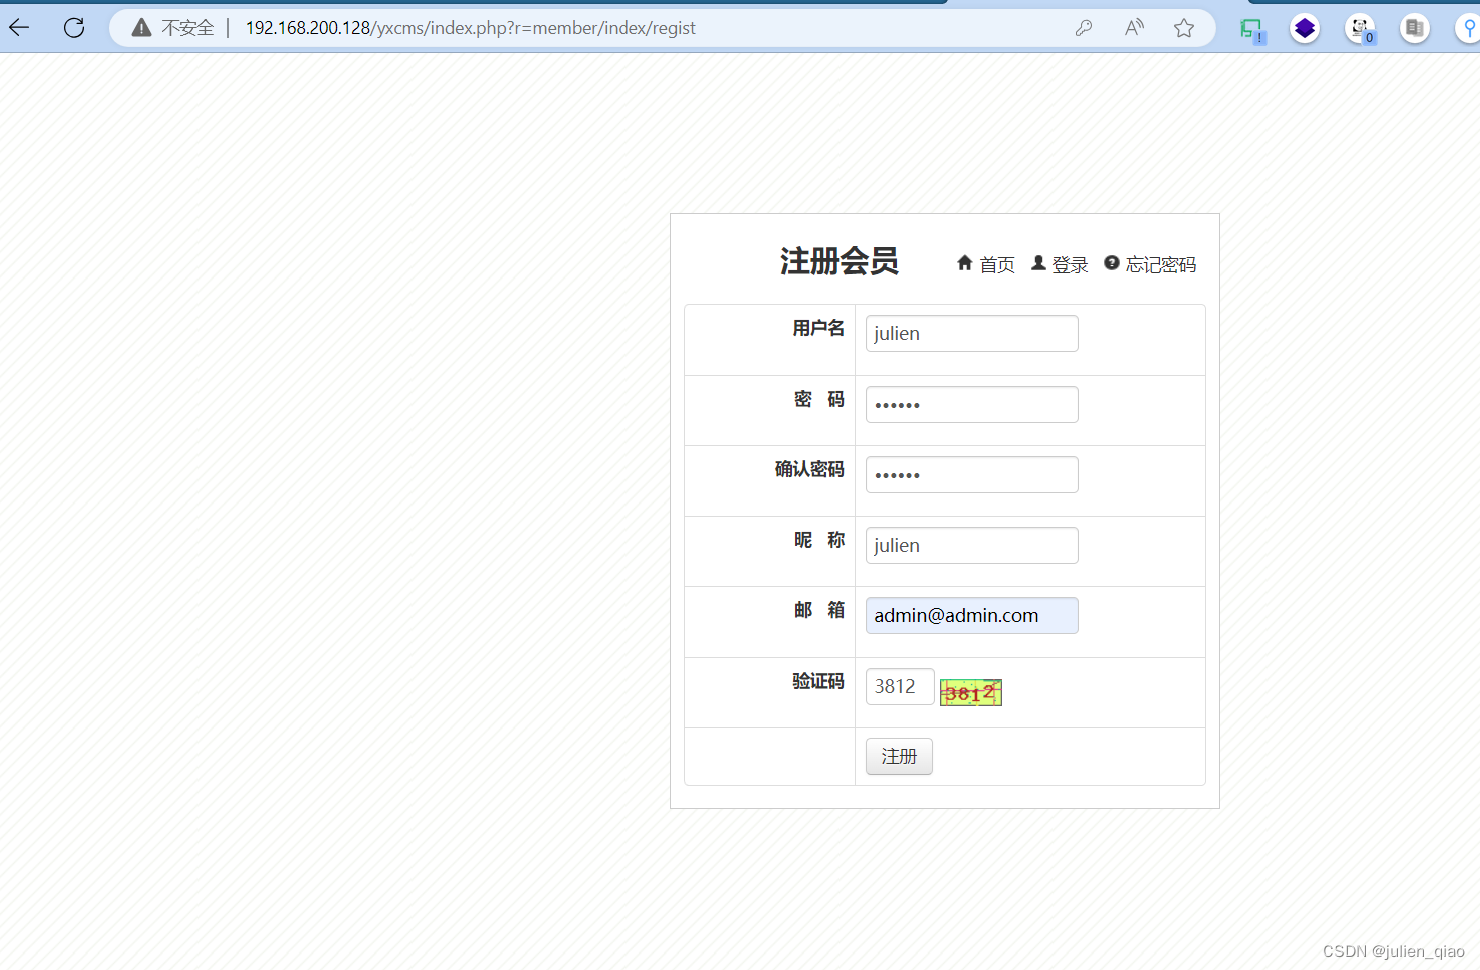Image resolution: width=1480 pixels, height=970 pixels.
Task: Open the purple diamond extension icon
Action: 1305,28
